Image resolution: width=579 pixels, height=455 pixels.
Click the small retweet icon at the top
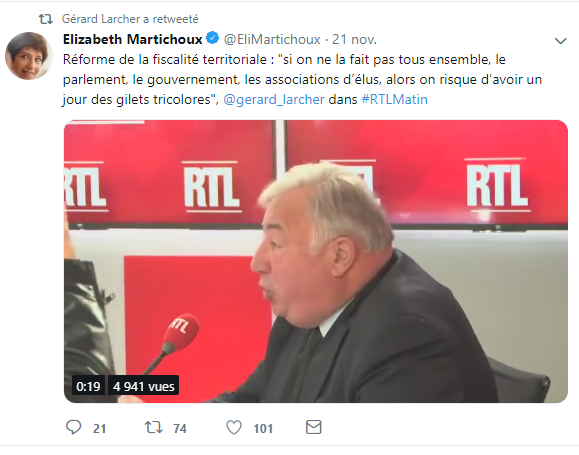tap(46, 19)
